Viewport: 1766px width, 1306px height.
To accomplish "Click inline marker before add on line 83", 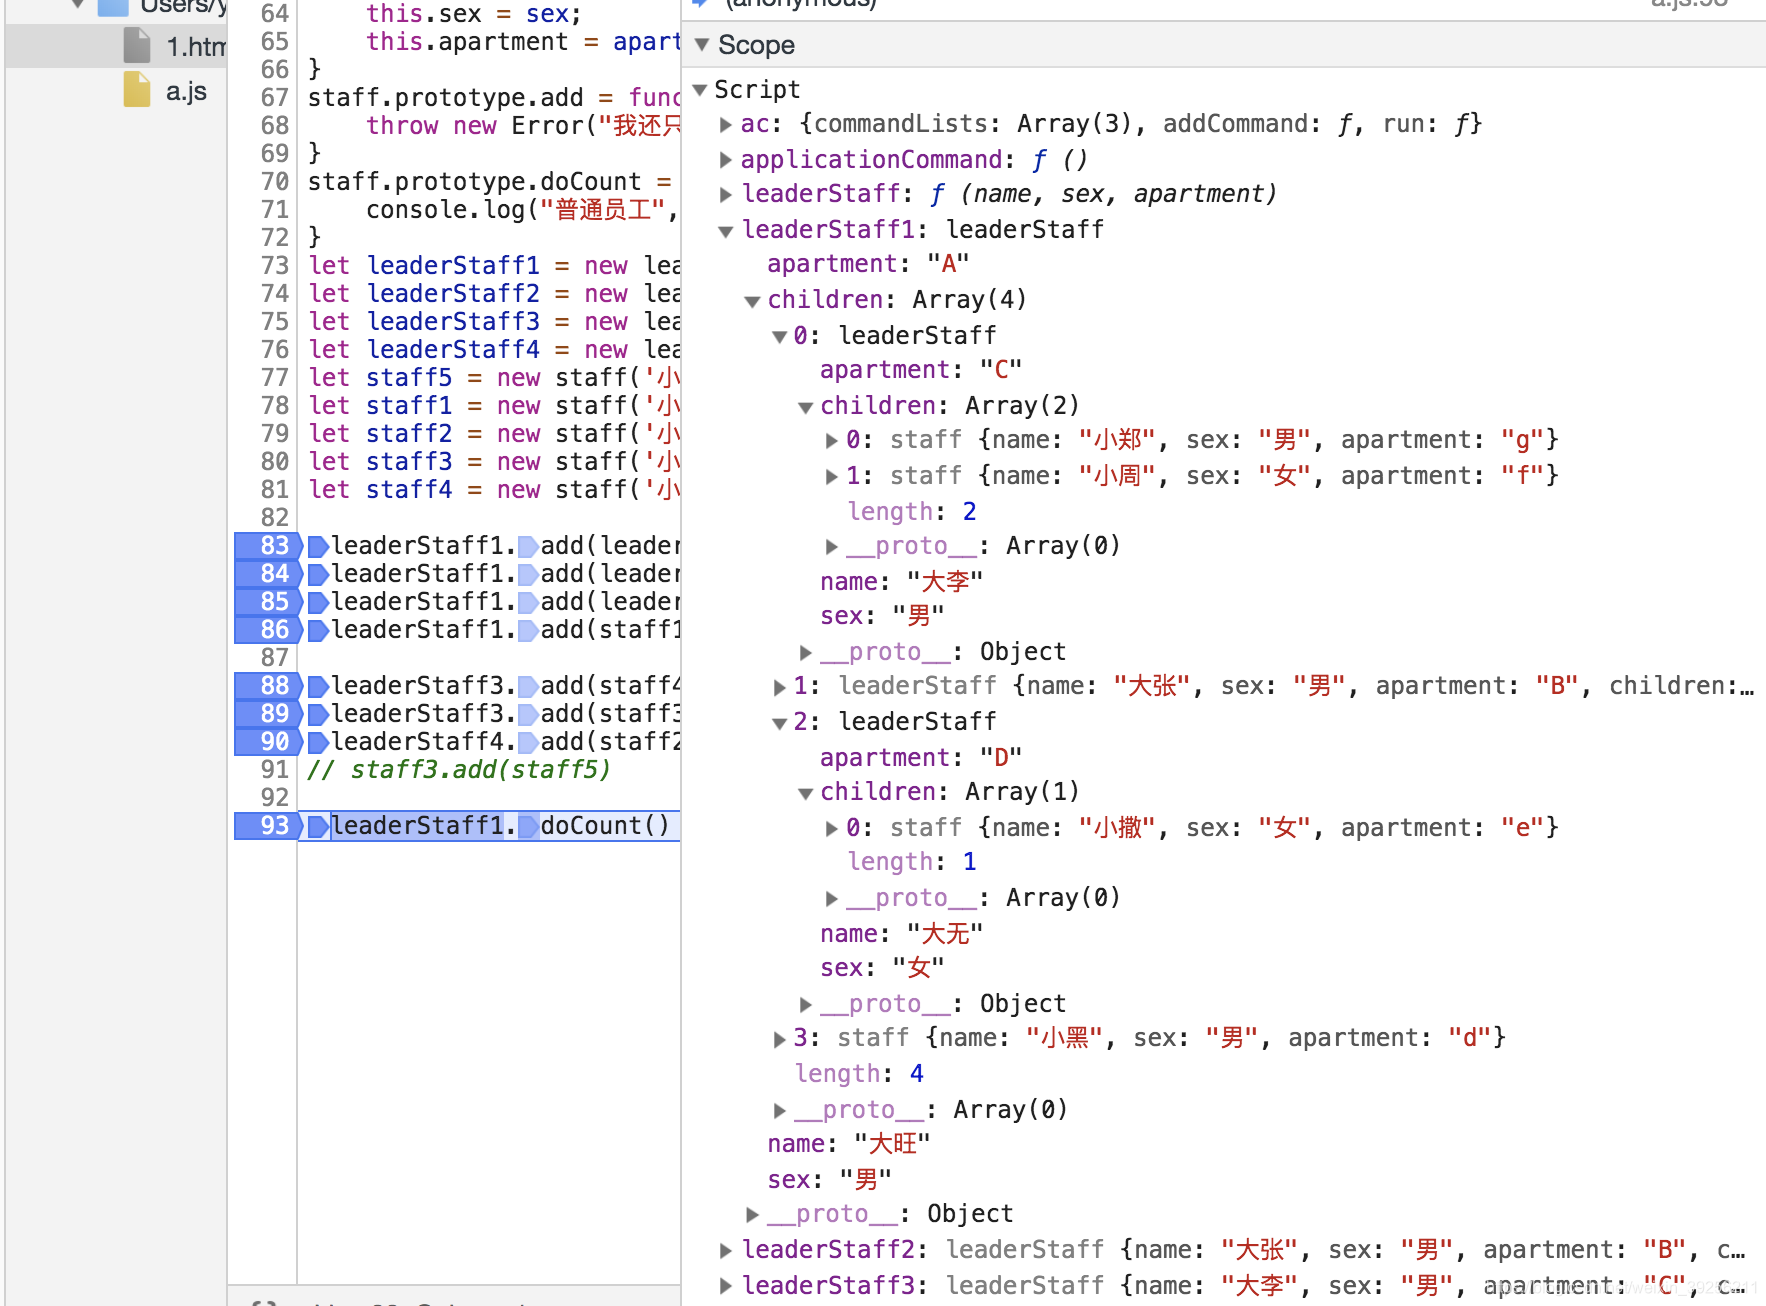I will click(529, 547).
